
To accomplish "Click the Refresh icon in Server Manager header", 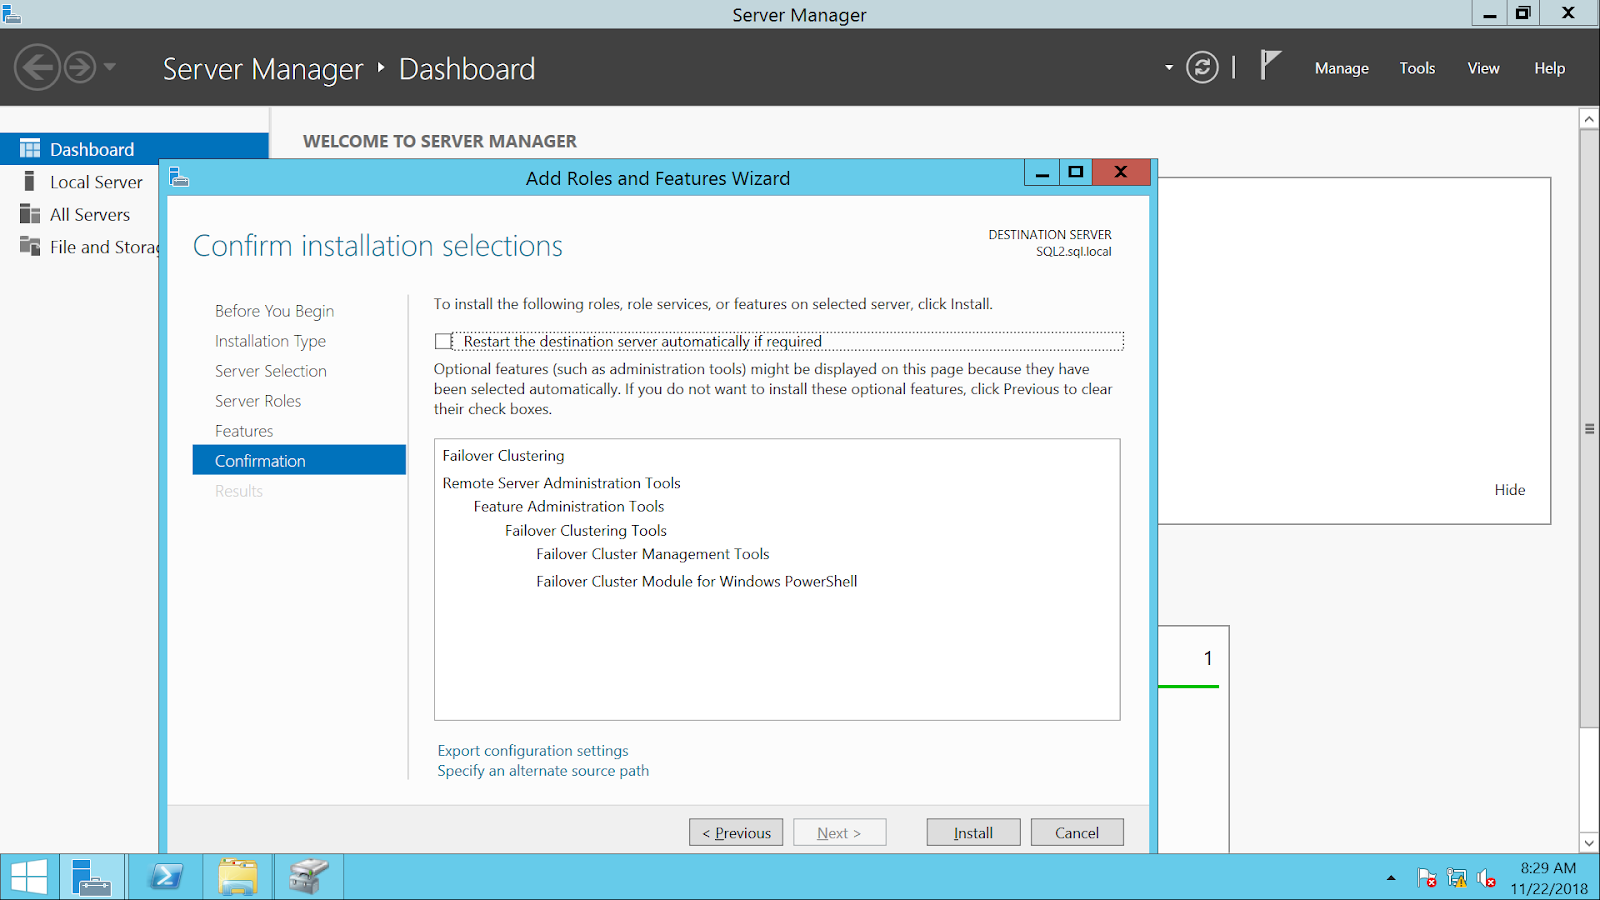I will 1201,67.
